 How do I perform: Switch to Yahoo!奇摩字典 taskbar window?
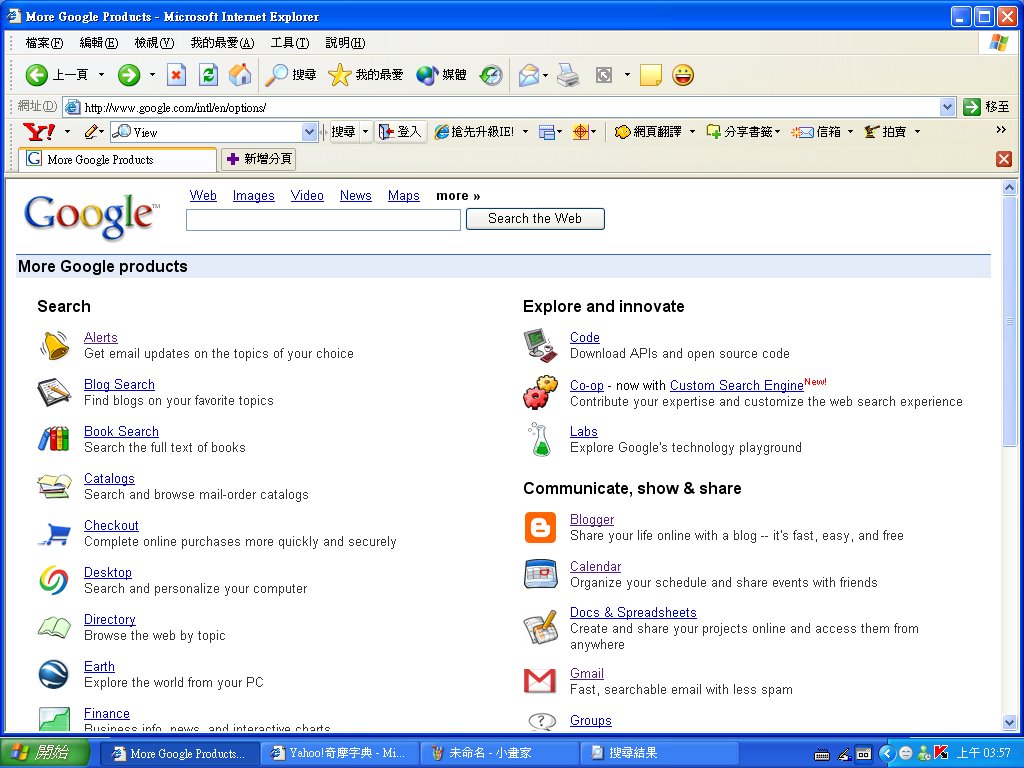339,753
